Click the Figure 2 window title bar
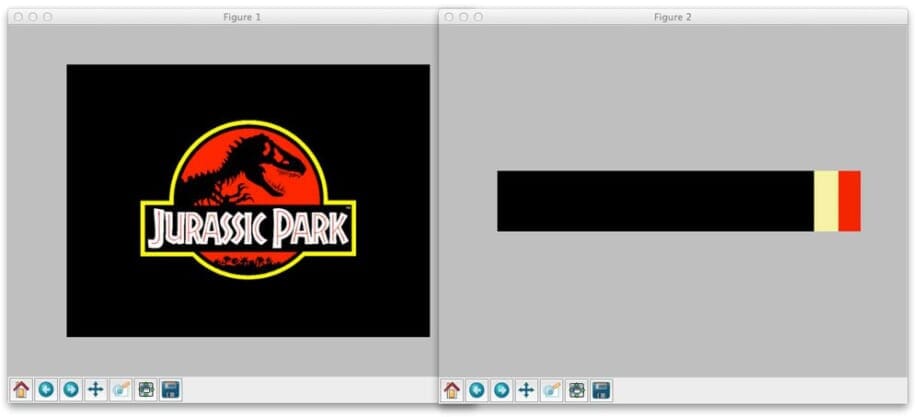 672,17
